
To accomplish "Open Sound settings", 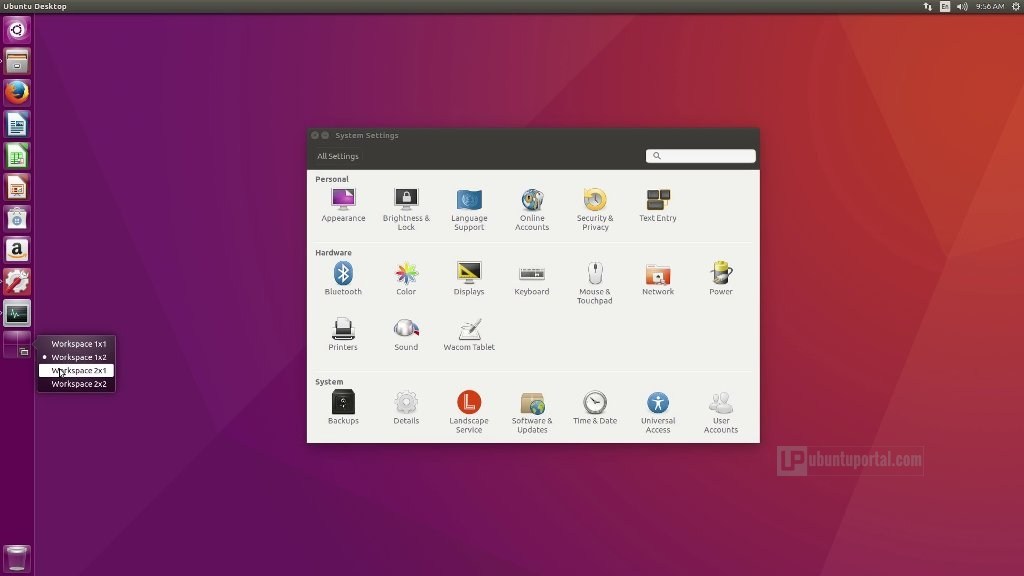I will click(x=406, y=334).
